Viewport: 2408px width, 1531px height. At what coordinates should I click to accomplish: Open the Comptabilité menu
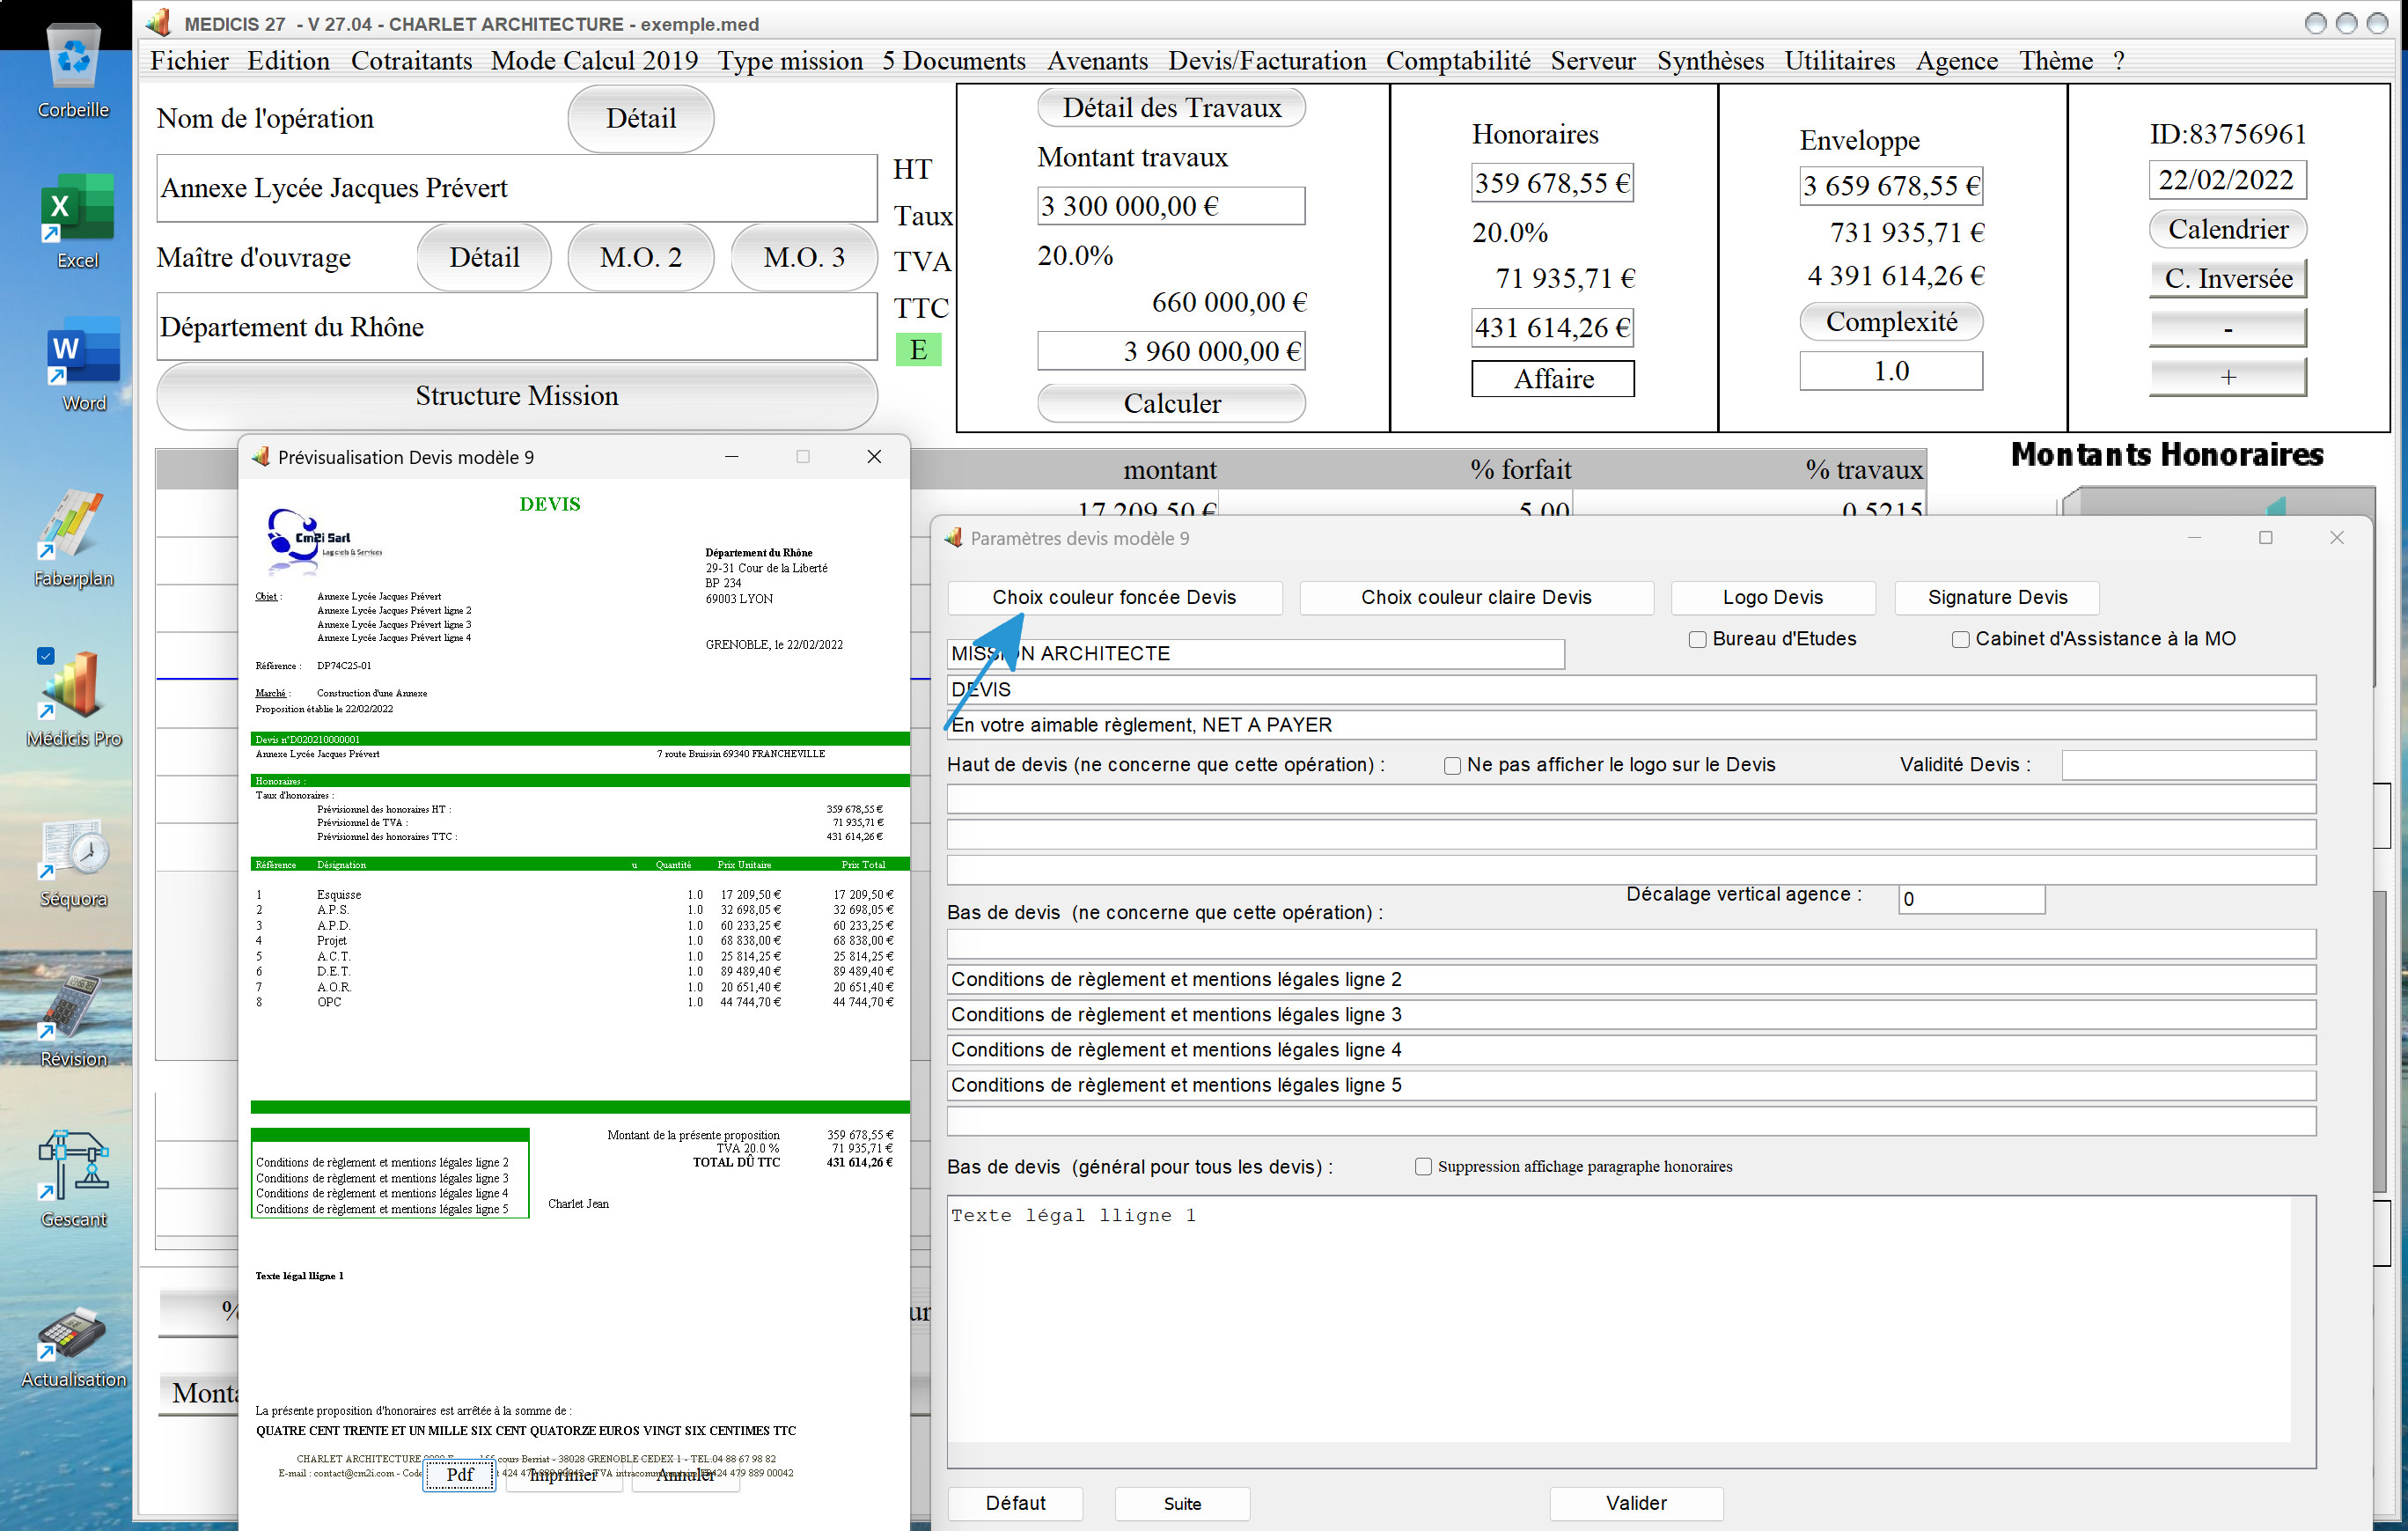click(x=1457, y=61)
